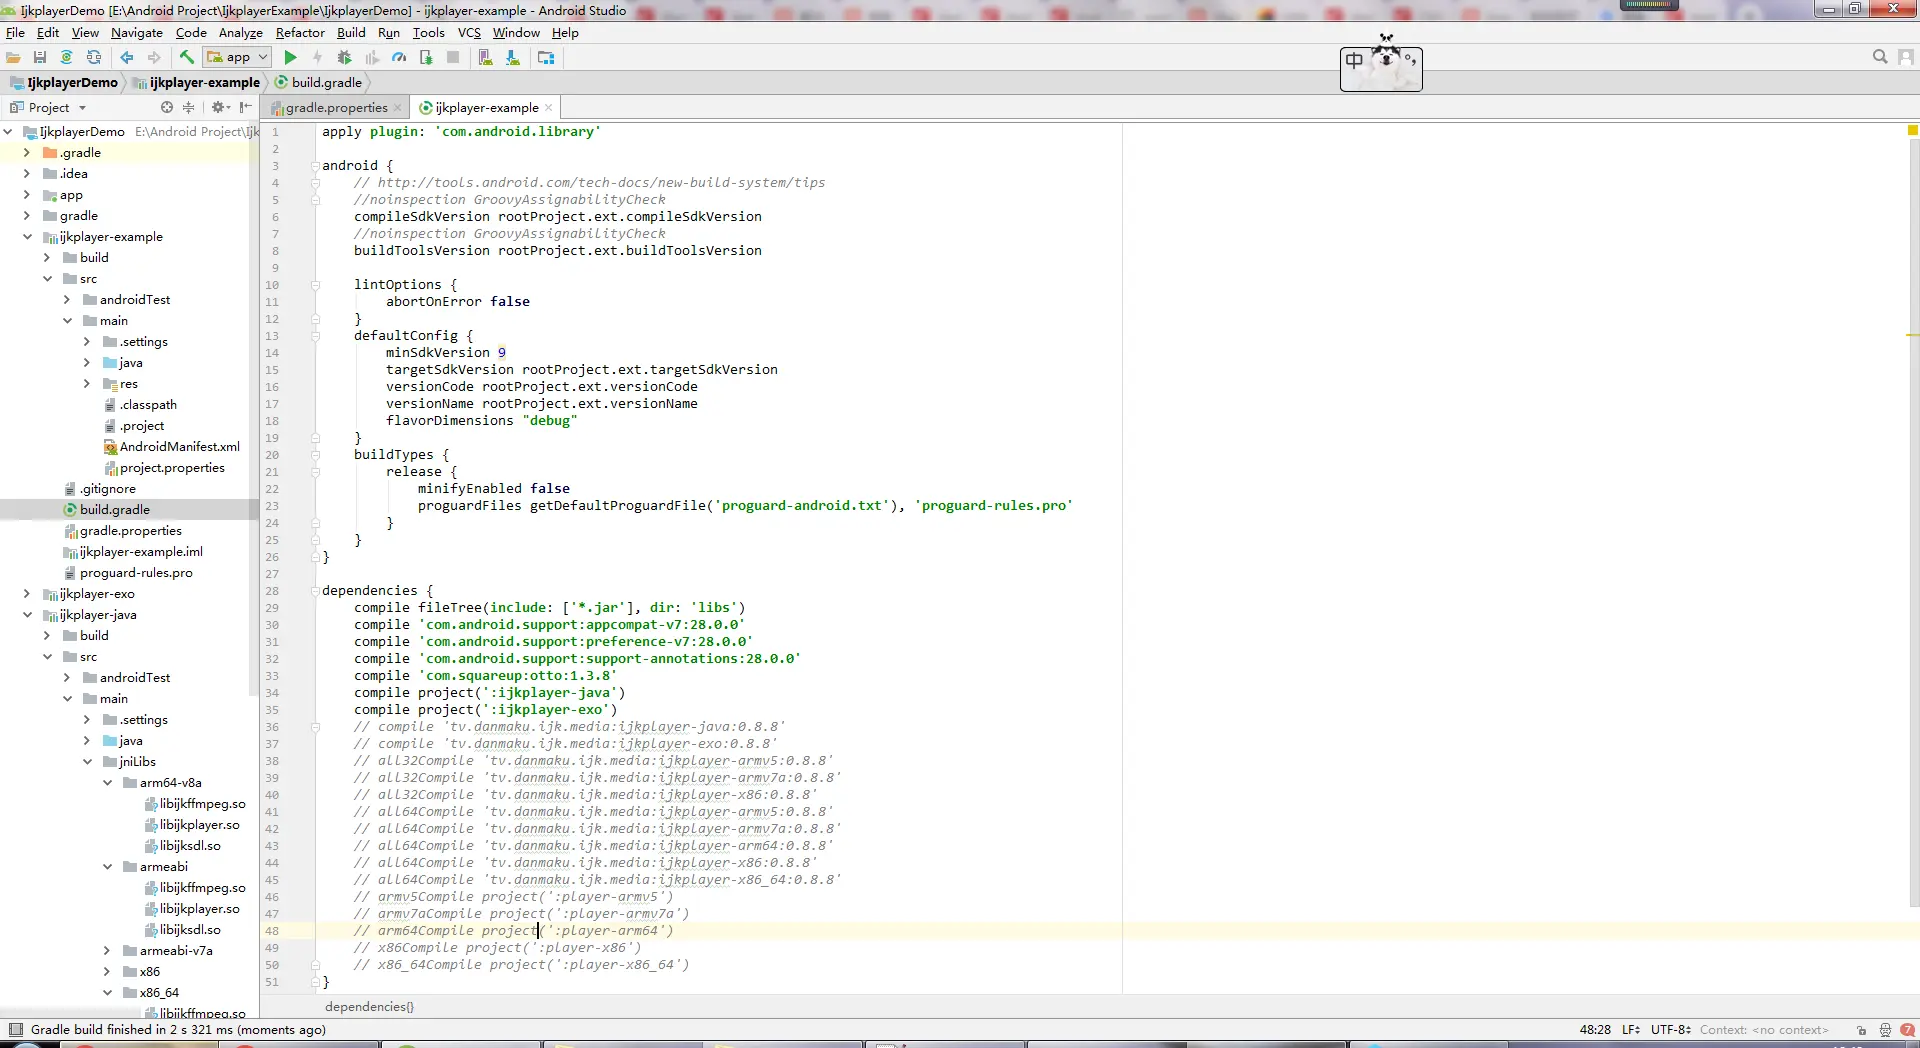Open the AVD Manager icon
The width and height of the screenshot is (1920, 1048).
pos(485,58)
